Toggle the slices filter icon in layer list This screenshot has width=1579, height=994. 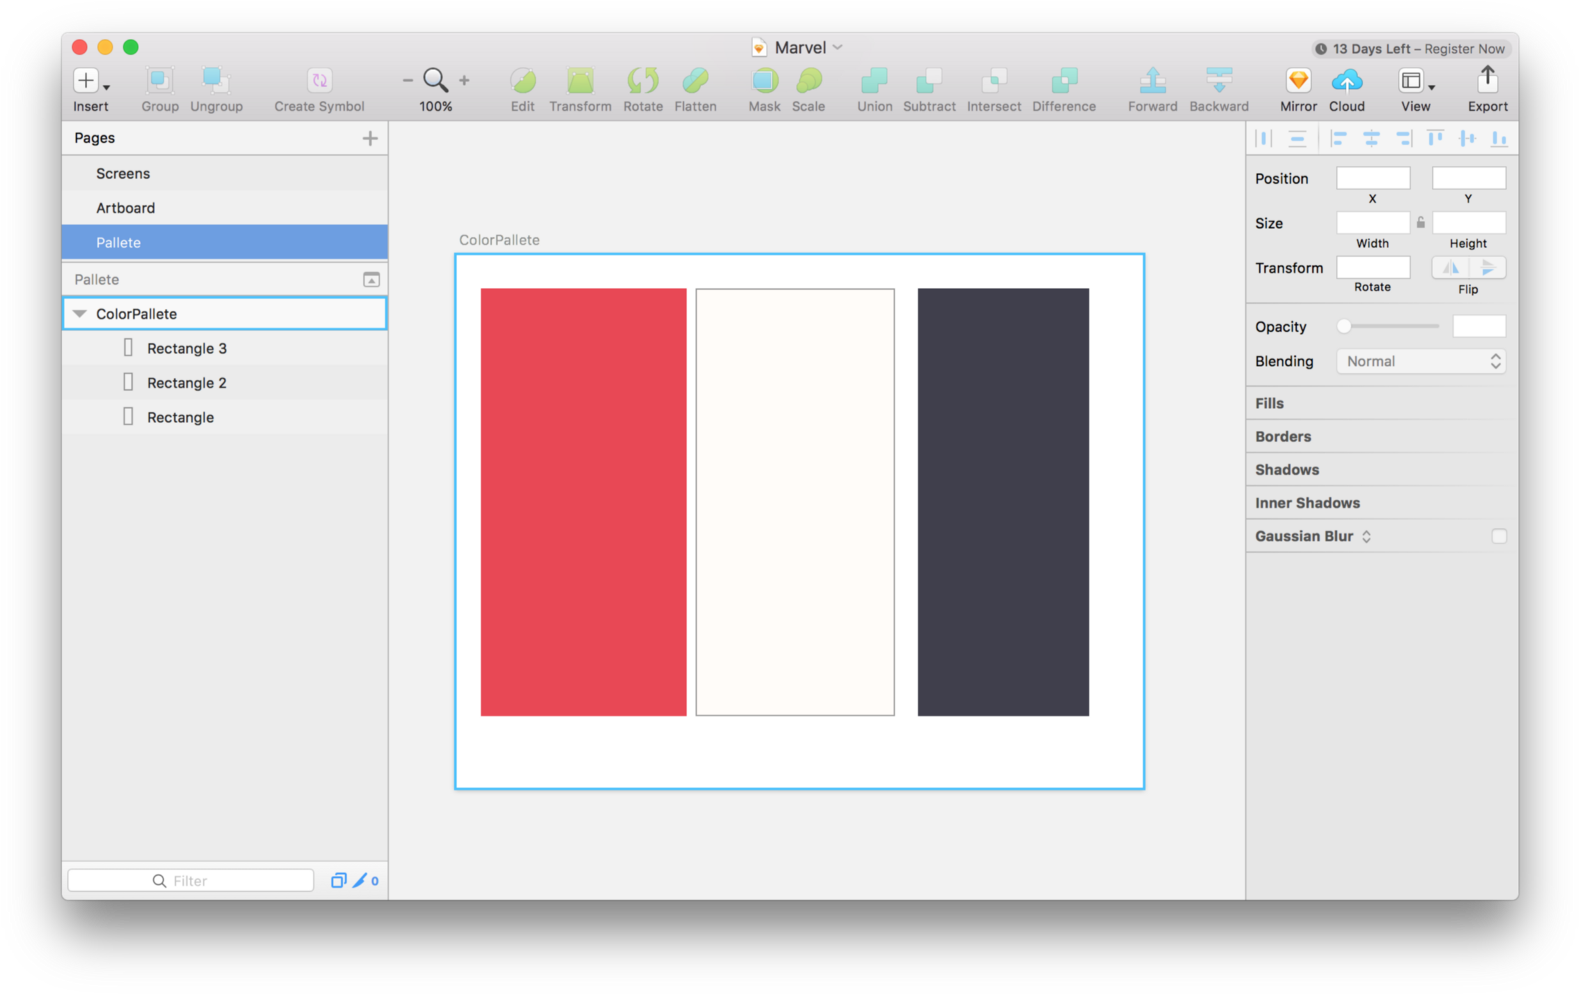360,881
